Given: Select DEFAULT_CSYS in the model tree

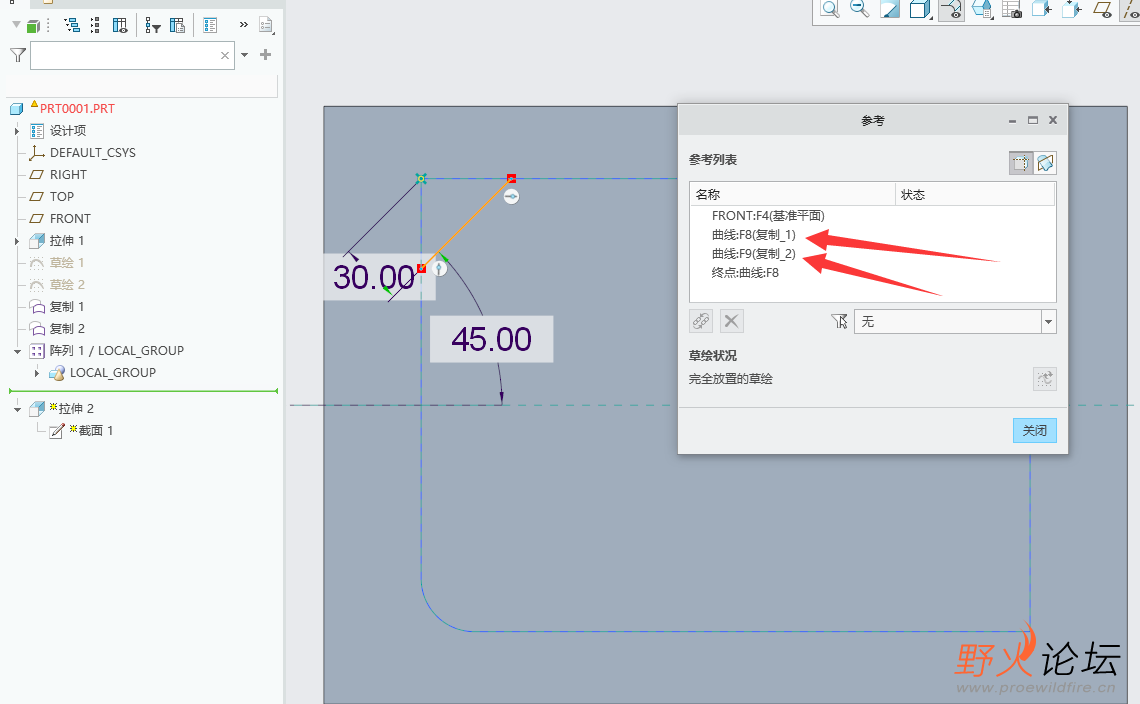Looking at the screenshot, I should (x=92, y=153).
